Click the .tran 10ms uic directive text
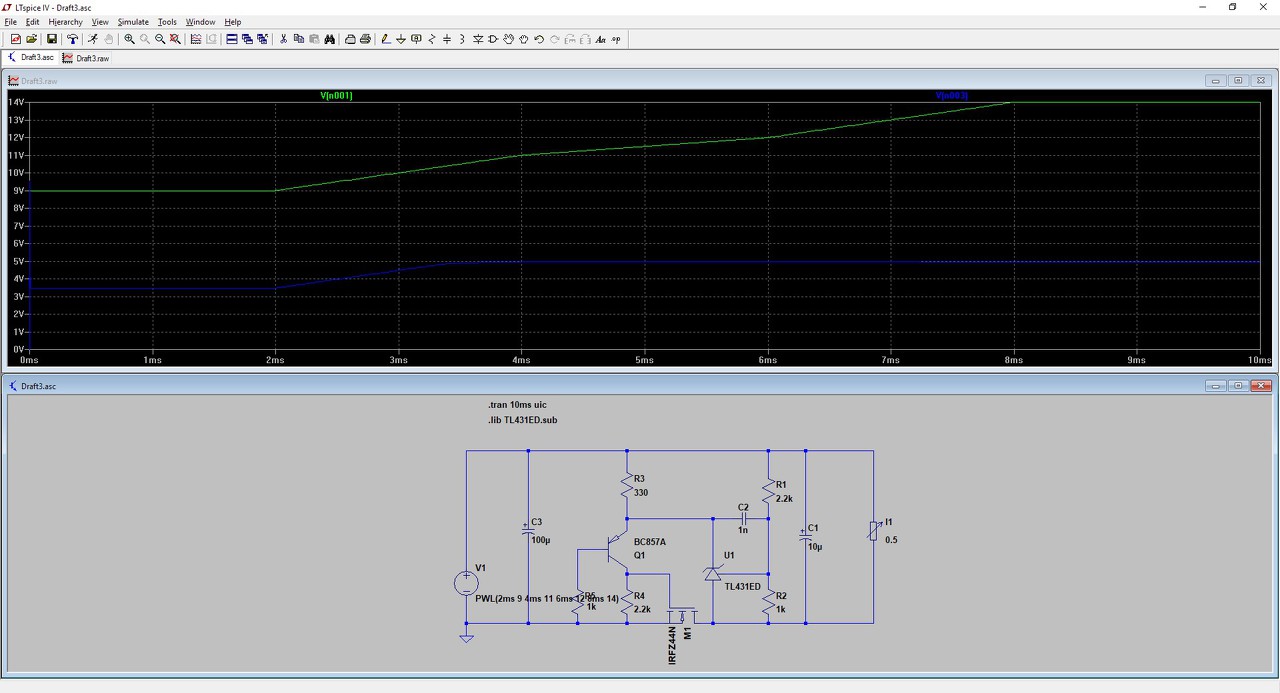The width and height of the screenshot is (1280, 693). (x=517, y=405)
